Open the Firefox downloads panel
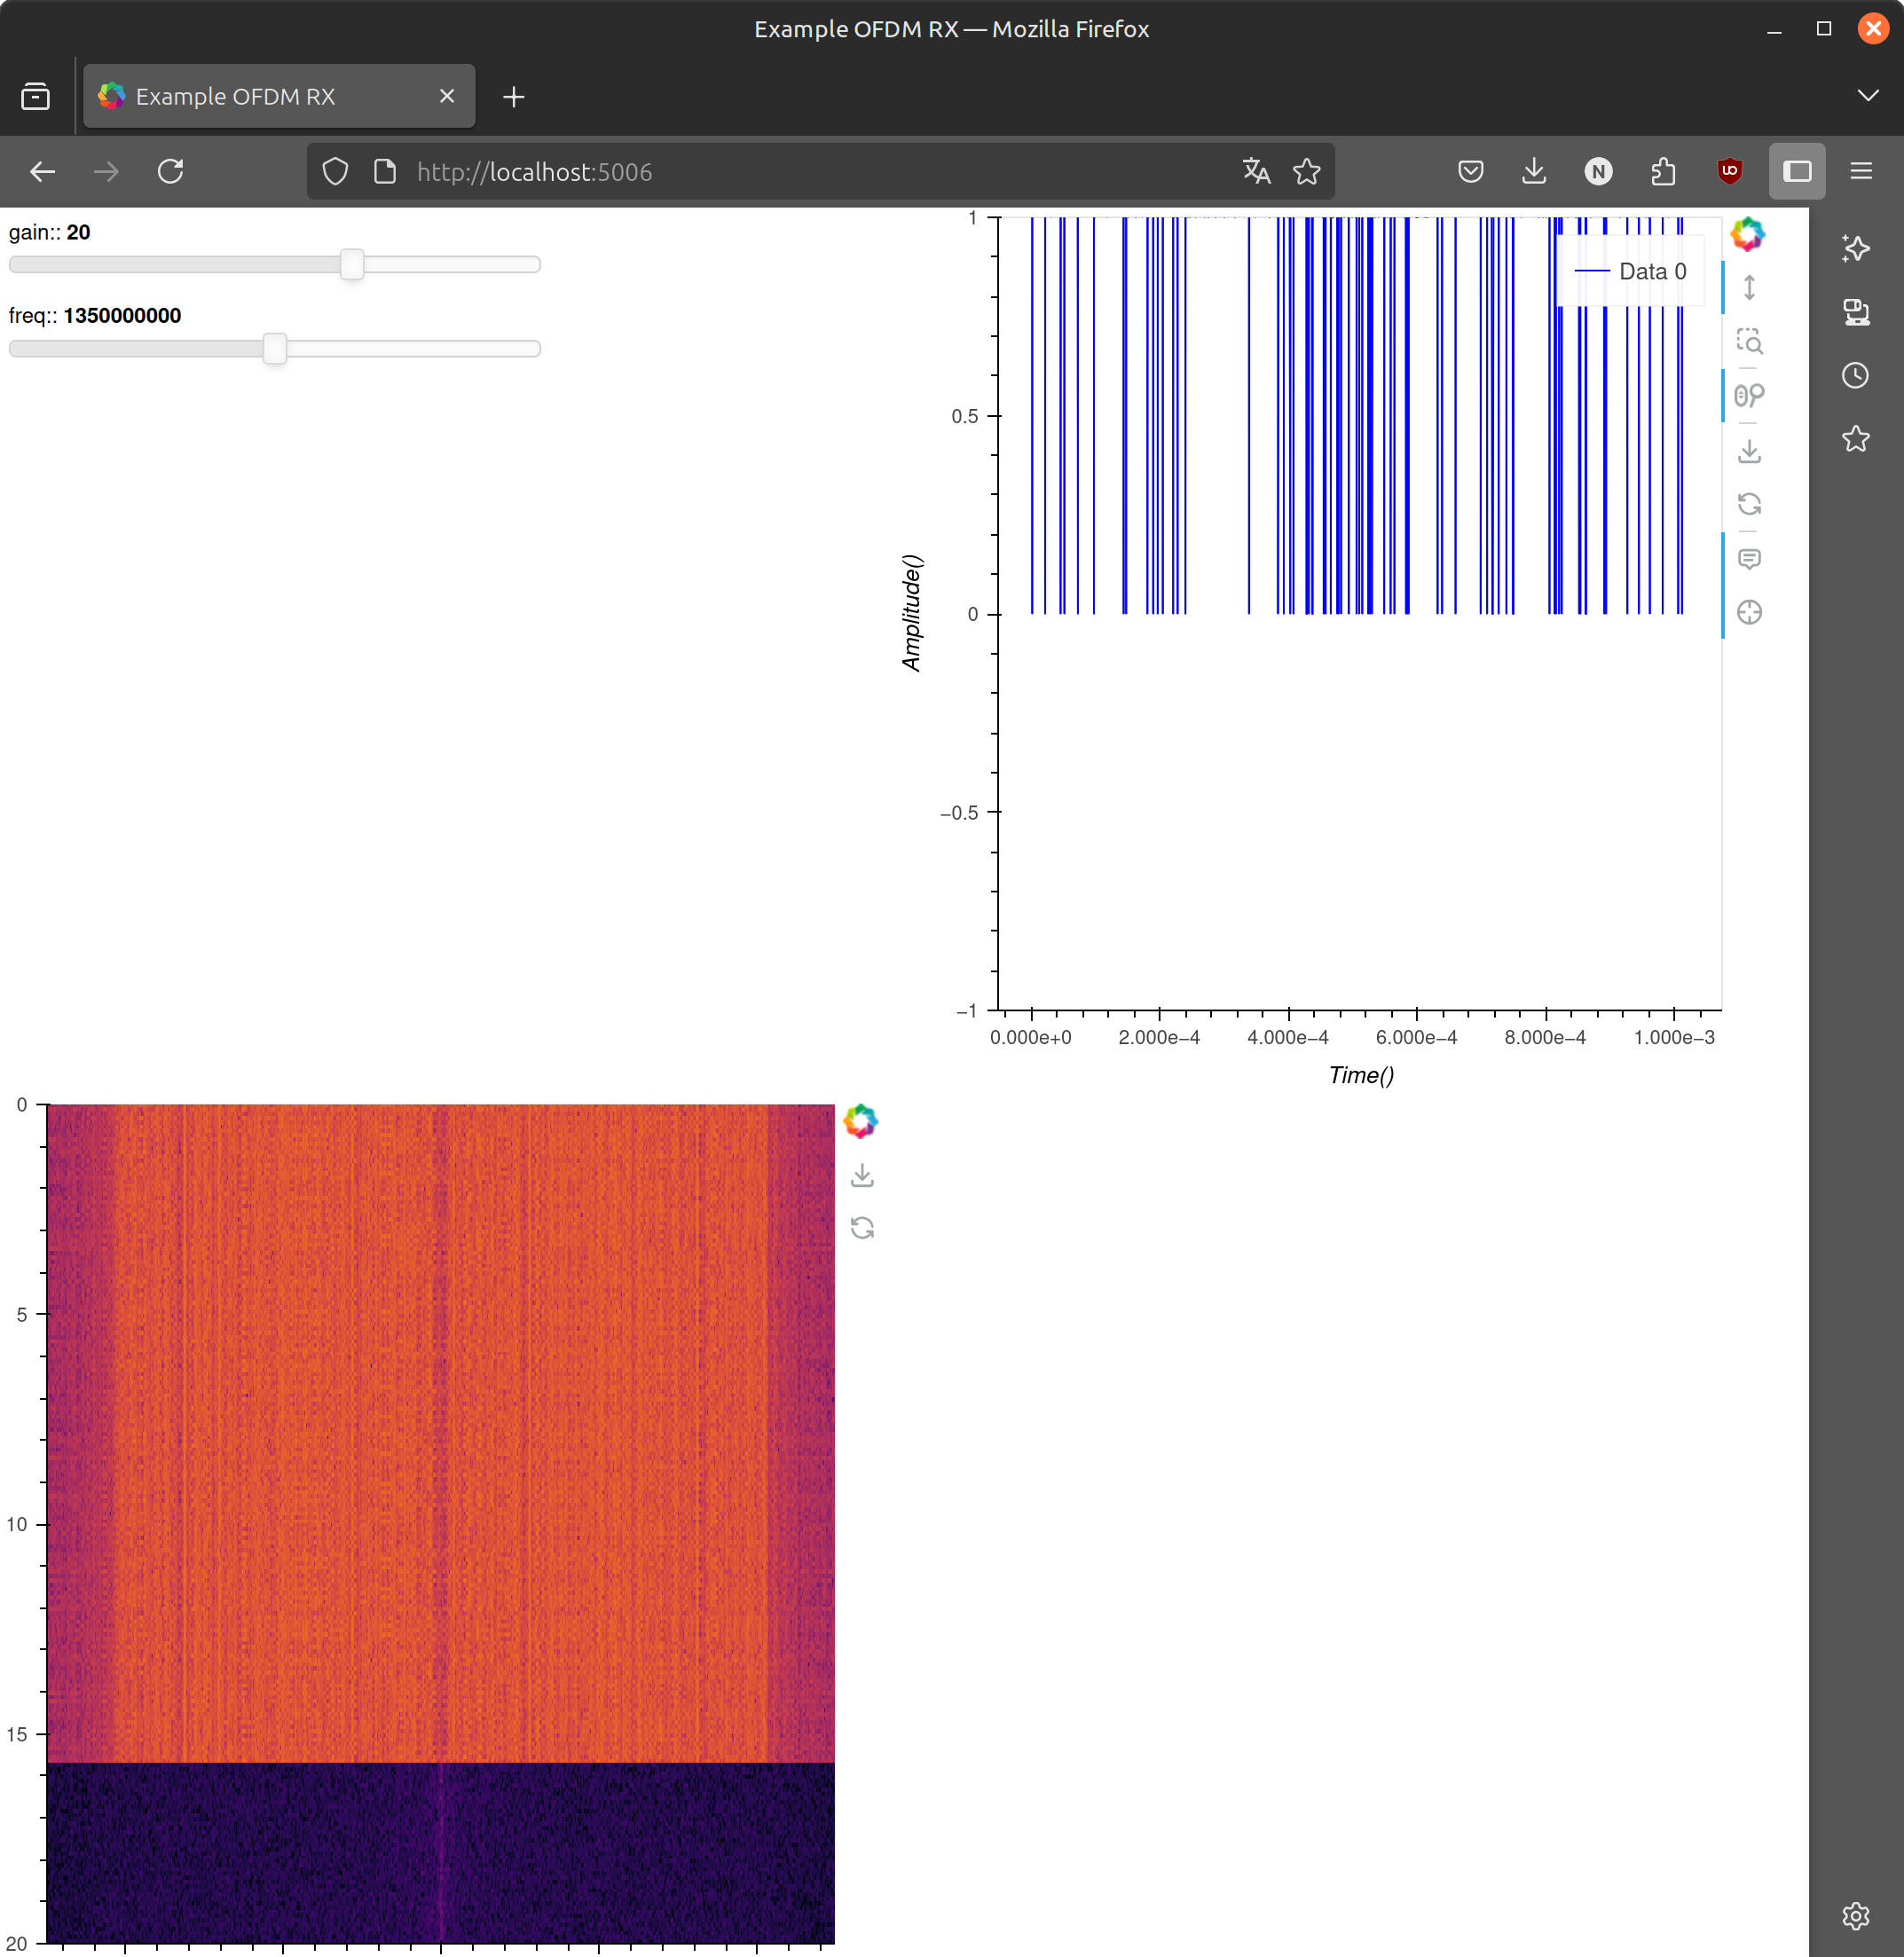Image resolution: width=1904 pixels, height=1957 pixels. (x=1533, y=171)
